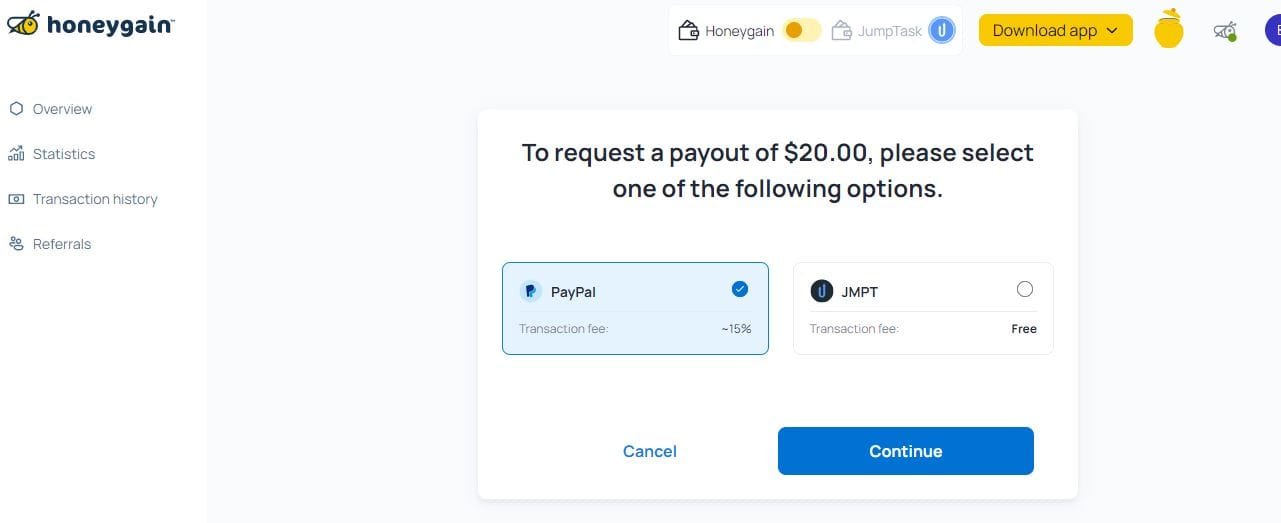Go to Transaction history page
This screenshot has width=1281, height=523.
coord(95,199)
